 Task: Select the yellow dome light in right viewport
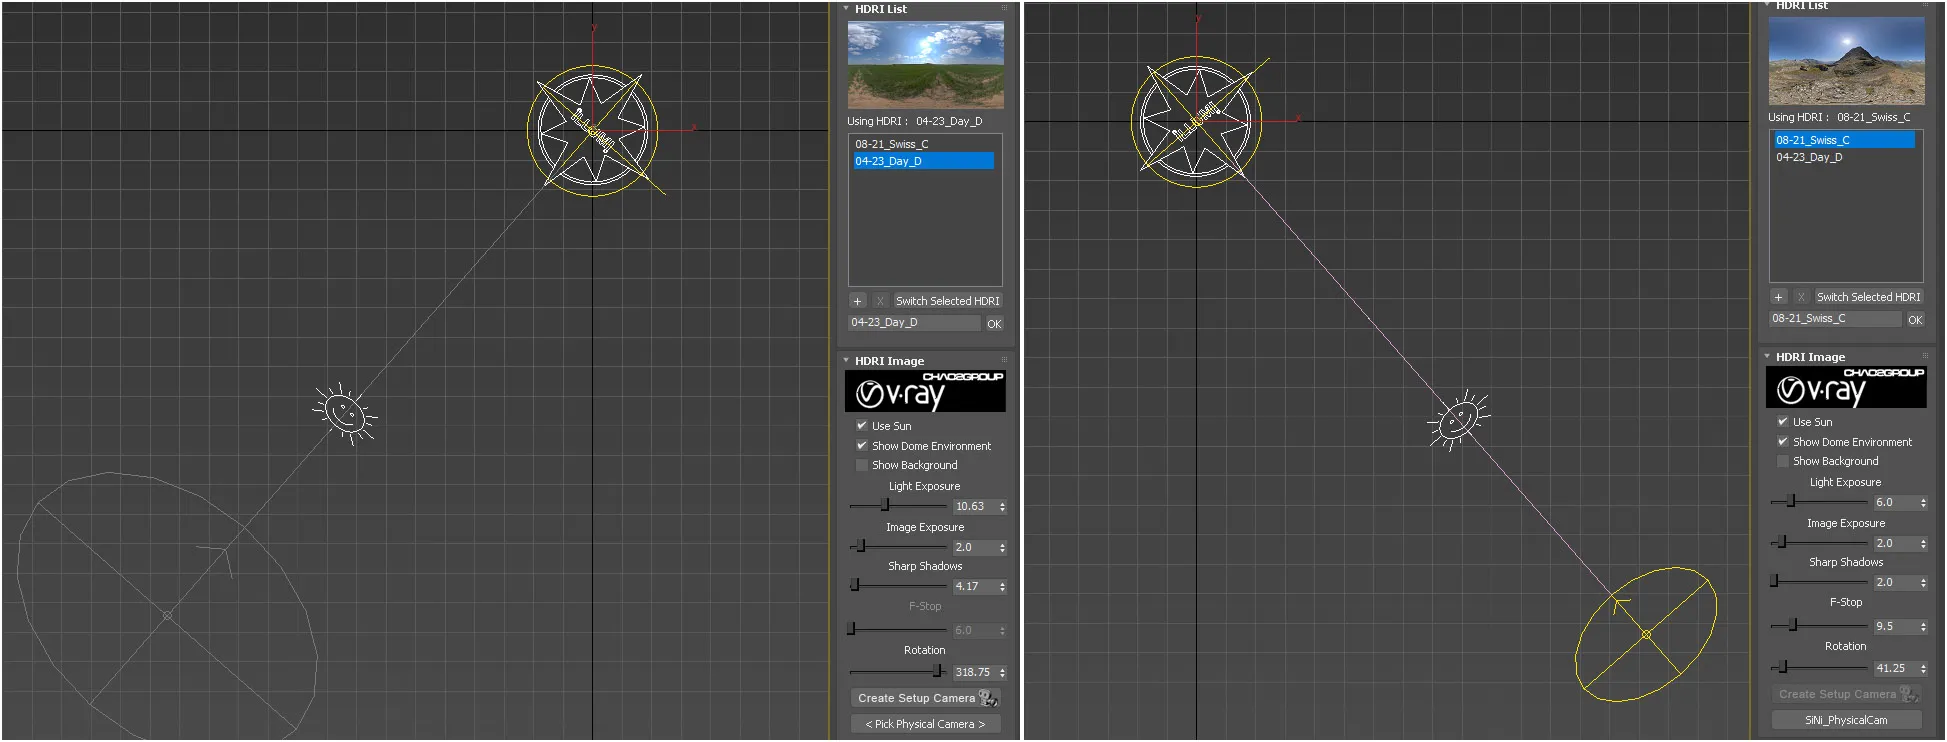point(1646,634)
